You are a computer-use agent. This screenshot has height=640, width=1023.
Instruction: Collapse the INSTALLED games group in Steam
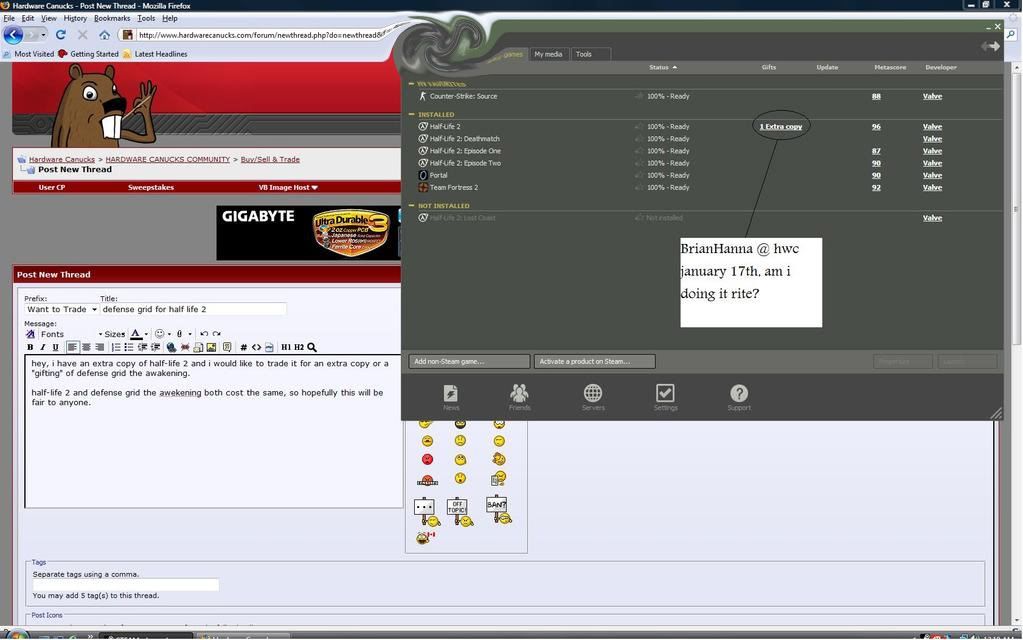pyautogui.click(x=412, y=114)
